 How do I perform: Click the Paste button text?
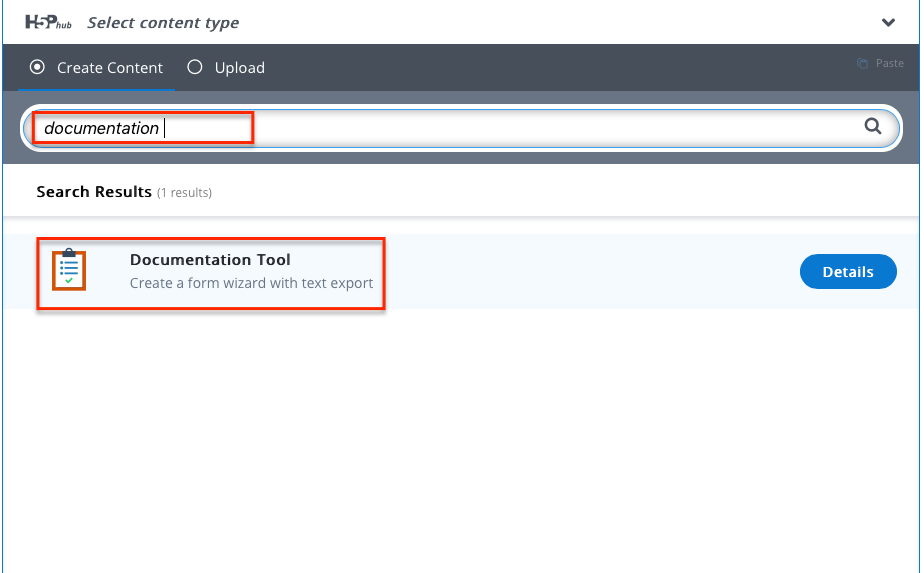pyautogui.click(x=889, y=63)
